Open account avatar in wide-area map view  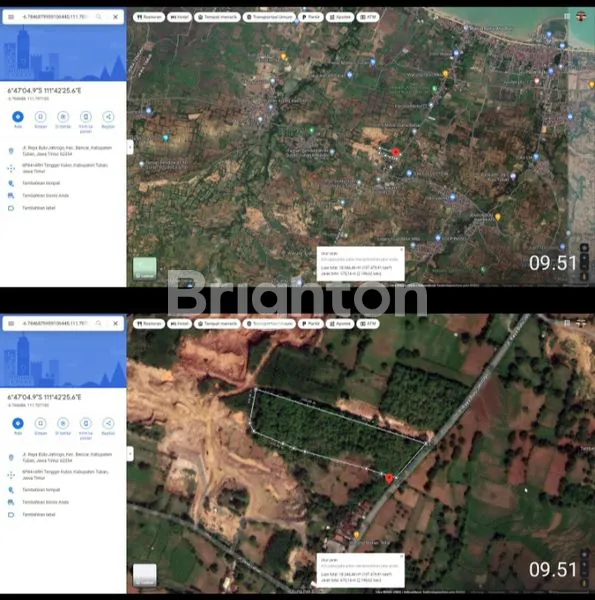[581, 16]
